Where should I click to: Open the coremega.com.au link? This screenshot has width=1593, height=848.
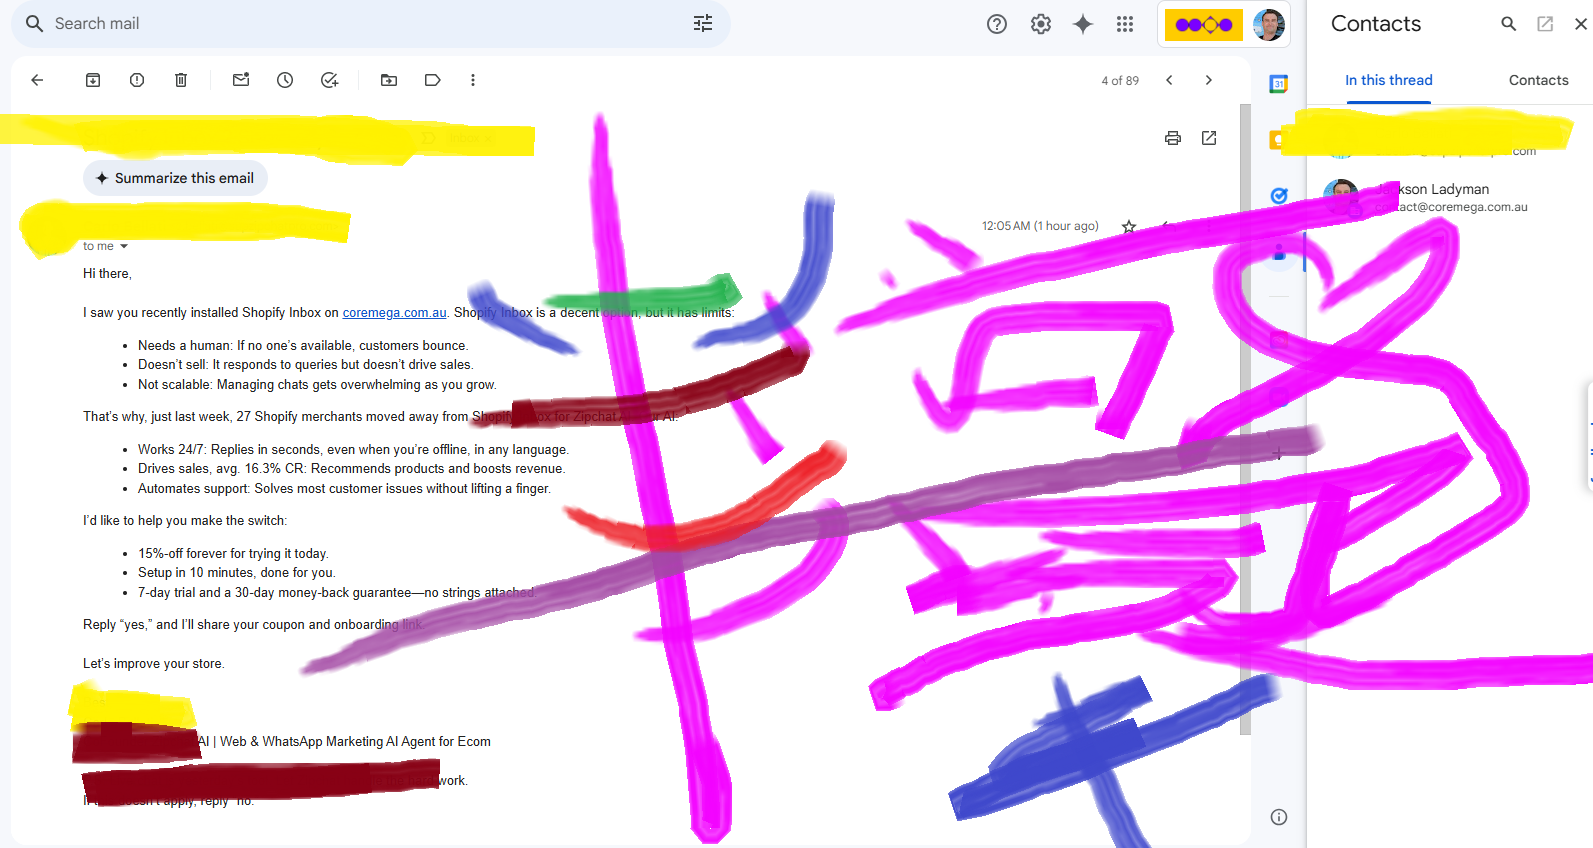394,313
